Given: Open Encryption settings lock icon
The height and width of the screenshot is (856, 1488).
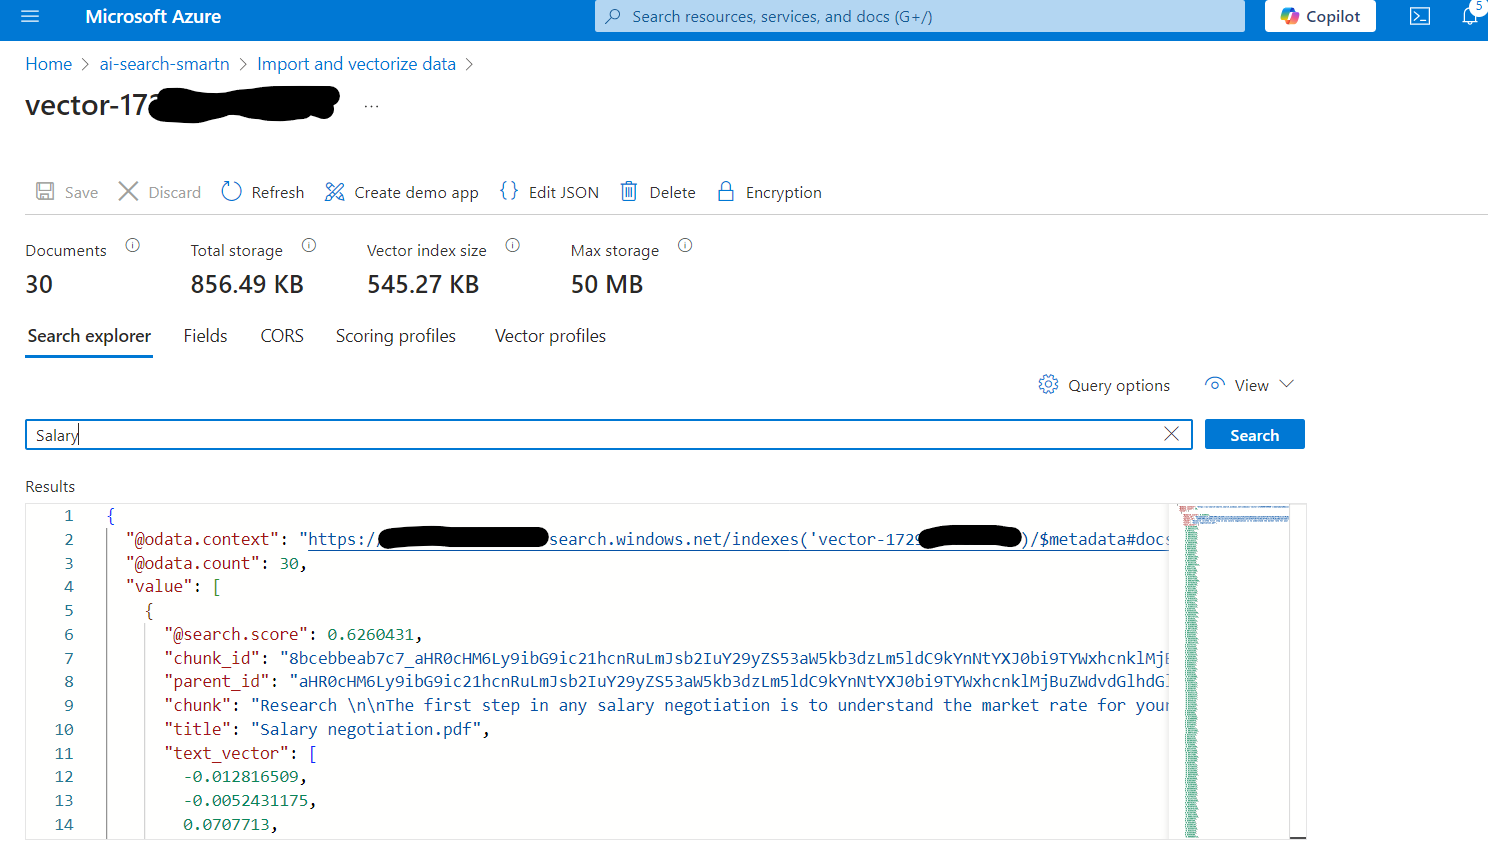Looking at the screenshot, I should (x=726, y=191).
